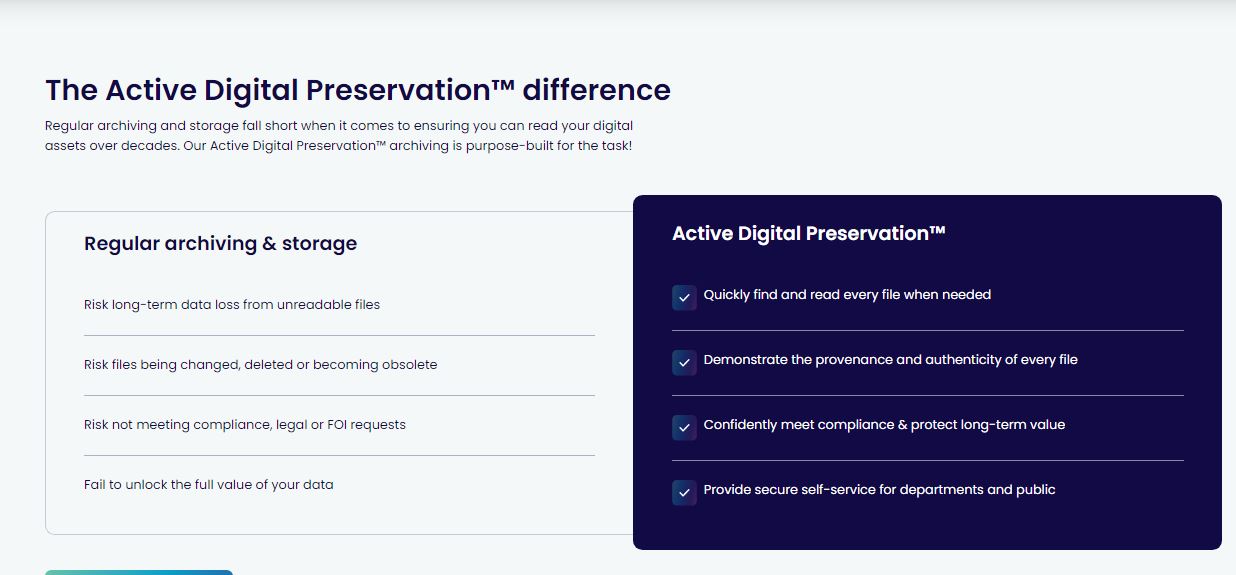
Task: Click checkmark icon beside 'Quickly find and read'
Action: (x=684, y=297)
